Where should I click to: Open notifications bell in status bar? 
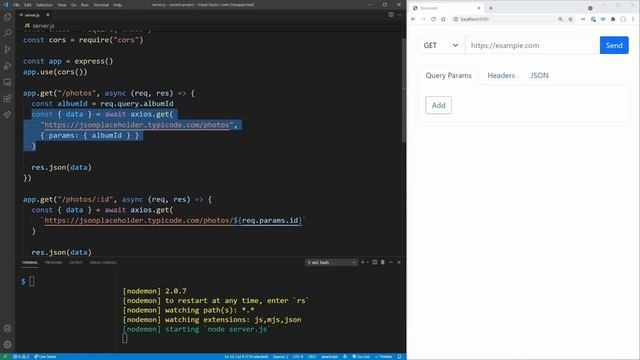coord(400,357)
